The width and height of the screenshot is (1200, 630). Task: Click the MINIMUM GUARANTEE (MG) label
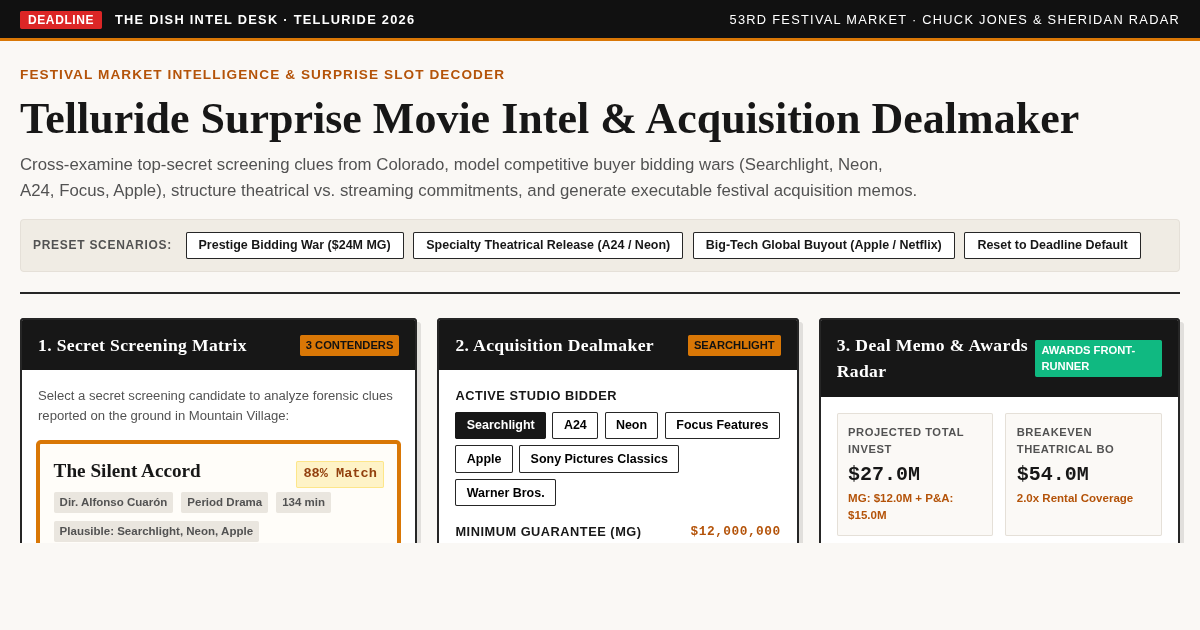548,532
